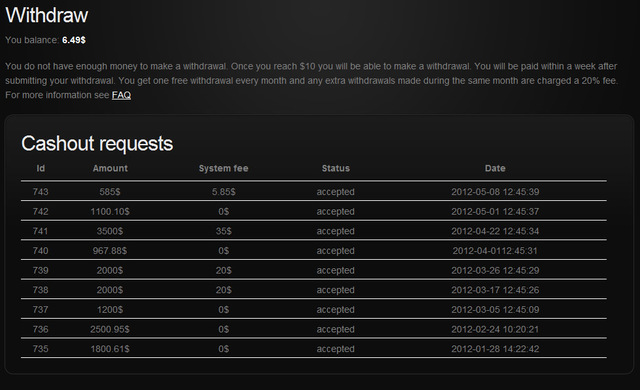Select request id 740

click(x=40, y=250)
